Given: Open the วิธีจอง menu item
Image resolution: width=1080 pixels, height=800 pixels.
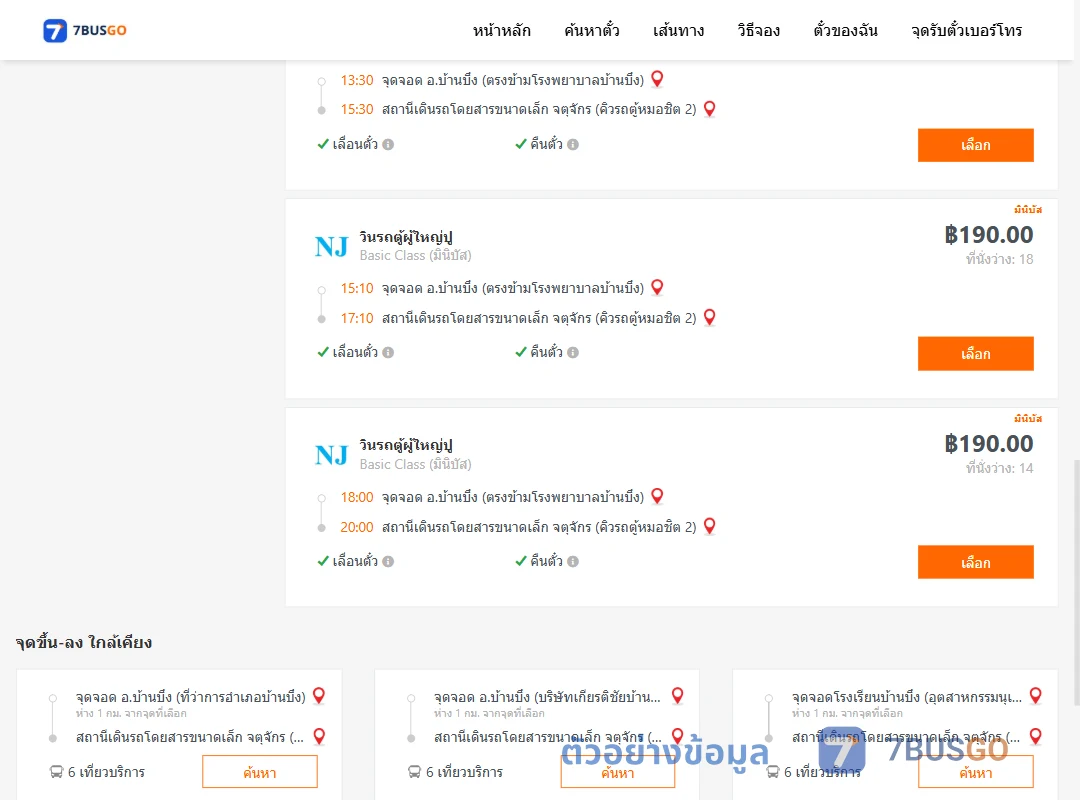Looking at the screenshot, I should 758,30.
